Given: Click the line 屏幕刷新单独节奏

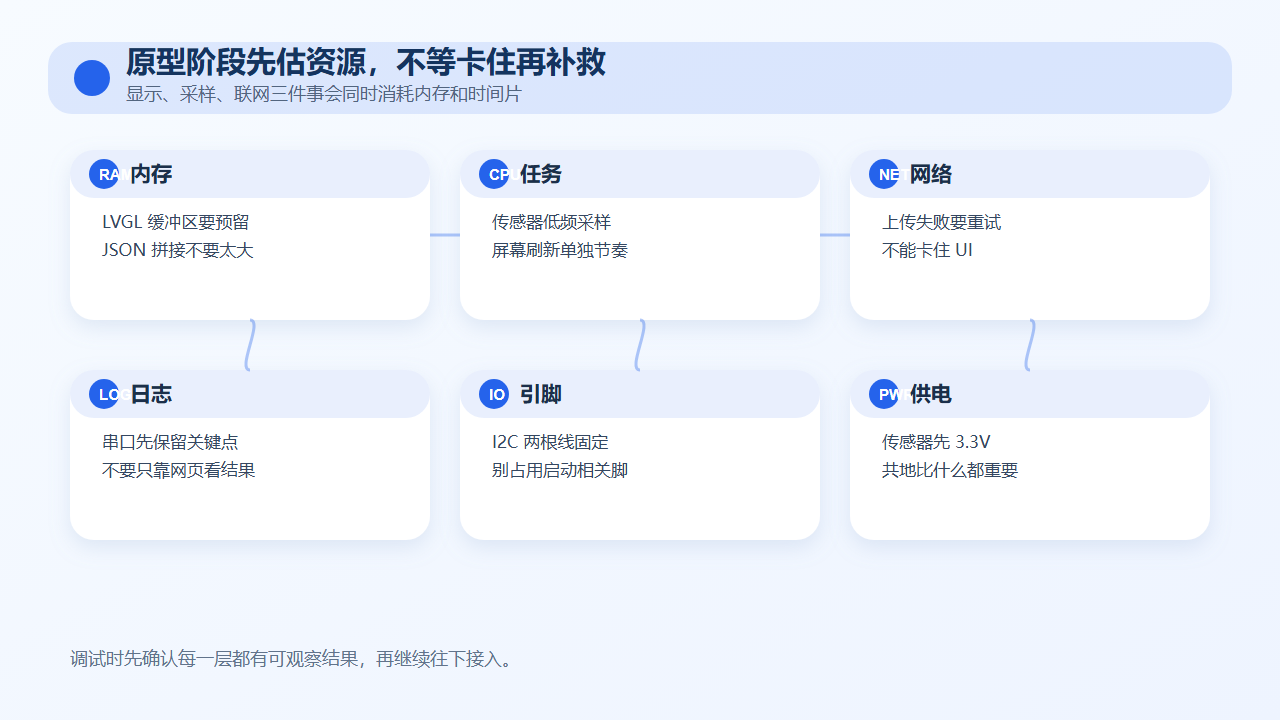Looking at the screenshot, I should tap(560, 250).
